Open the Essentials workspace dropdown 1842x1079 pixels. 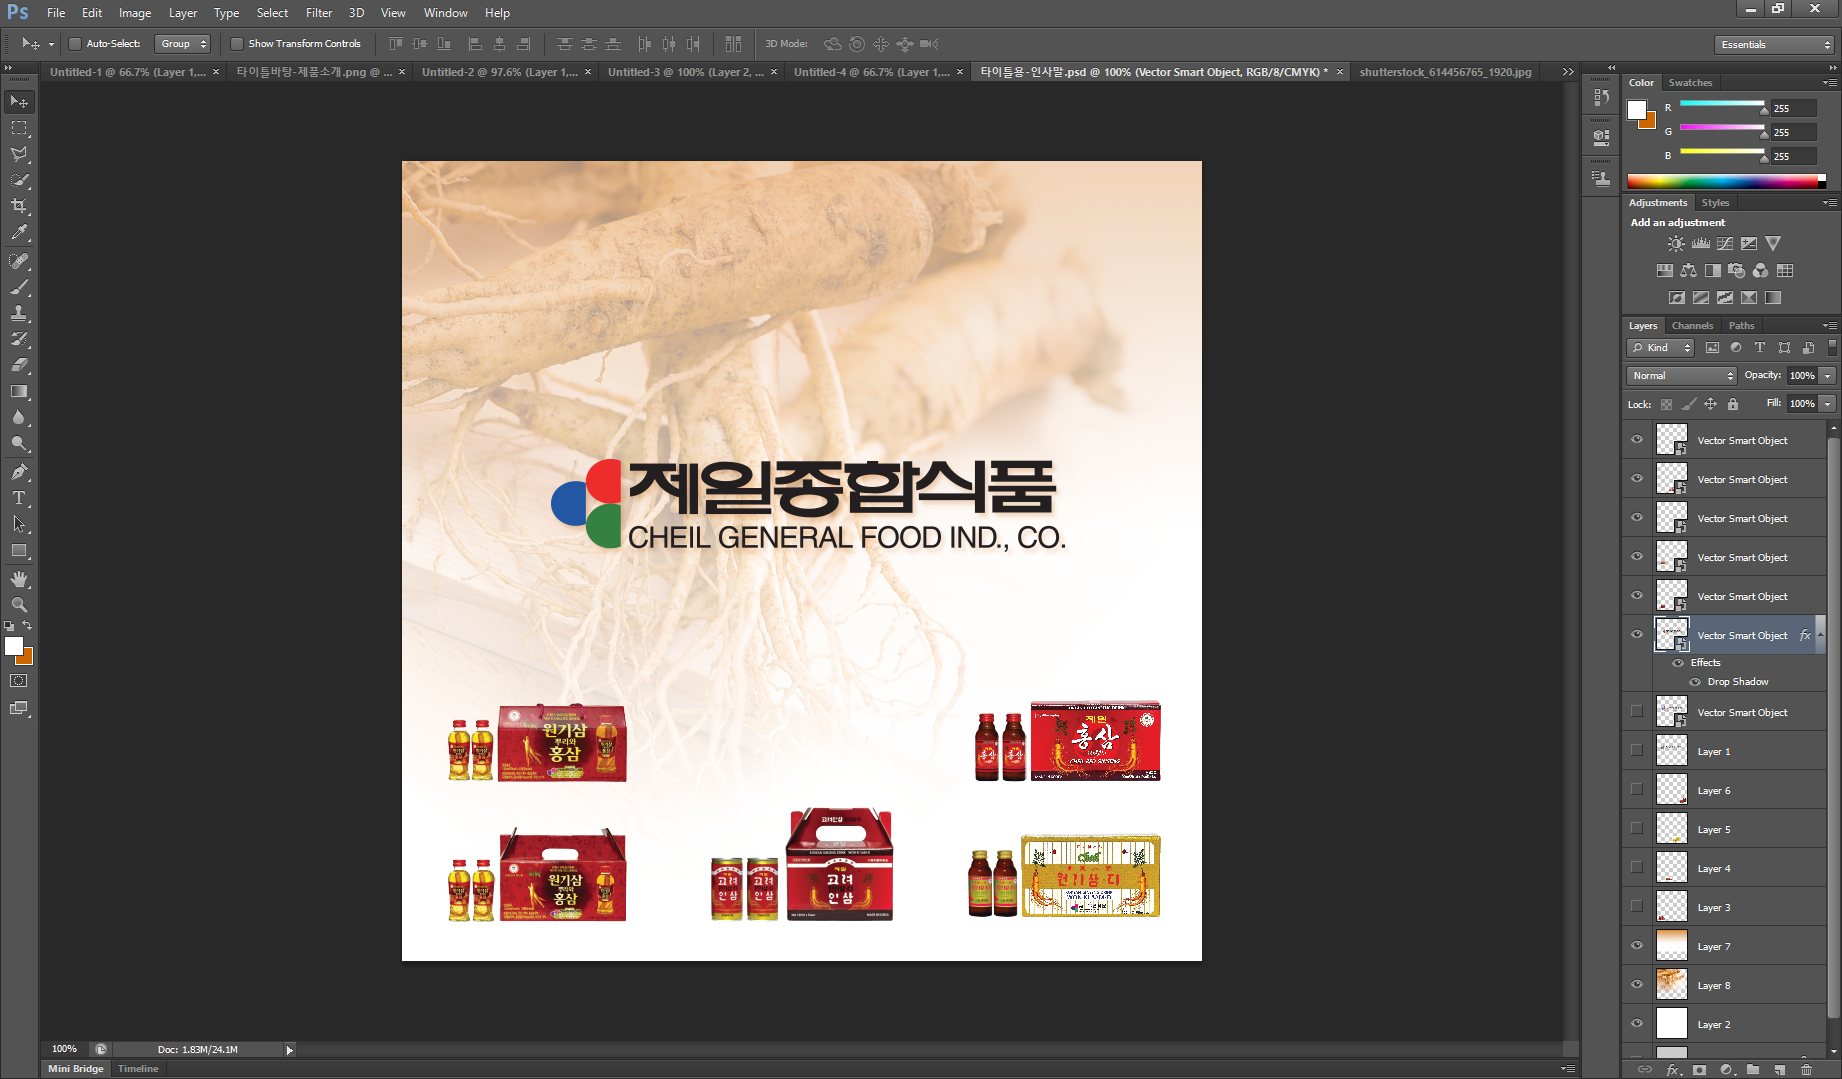(1774, 45)
